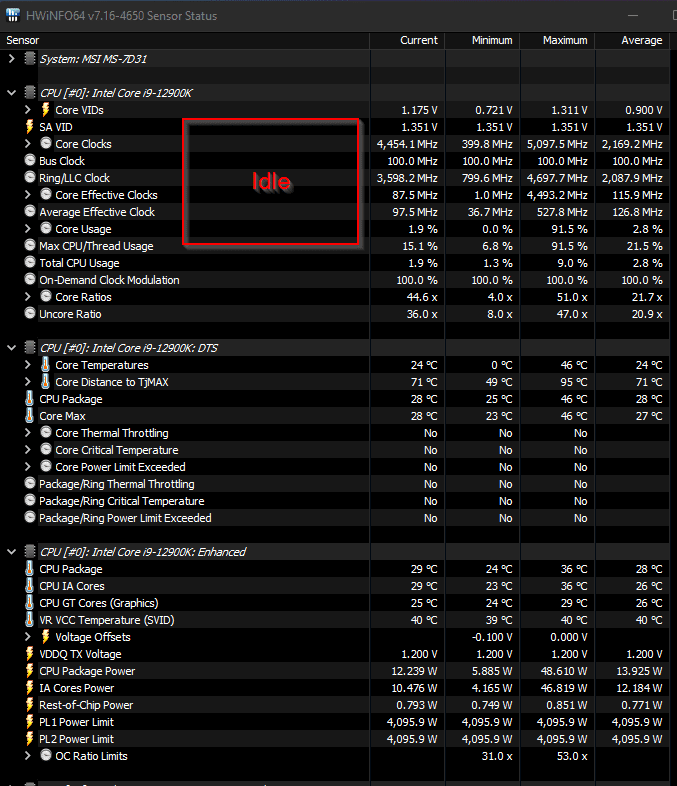Screen dimensions: 677x786
Task: Click the clock icon beside Uncore Ratio
Action: click(30, 313)
